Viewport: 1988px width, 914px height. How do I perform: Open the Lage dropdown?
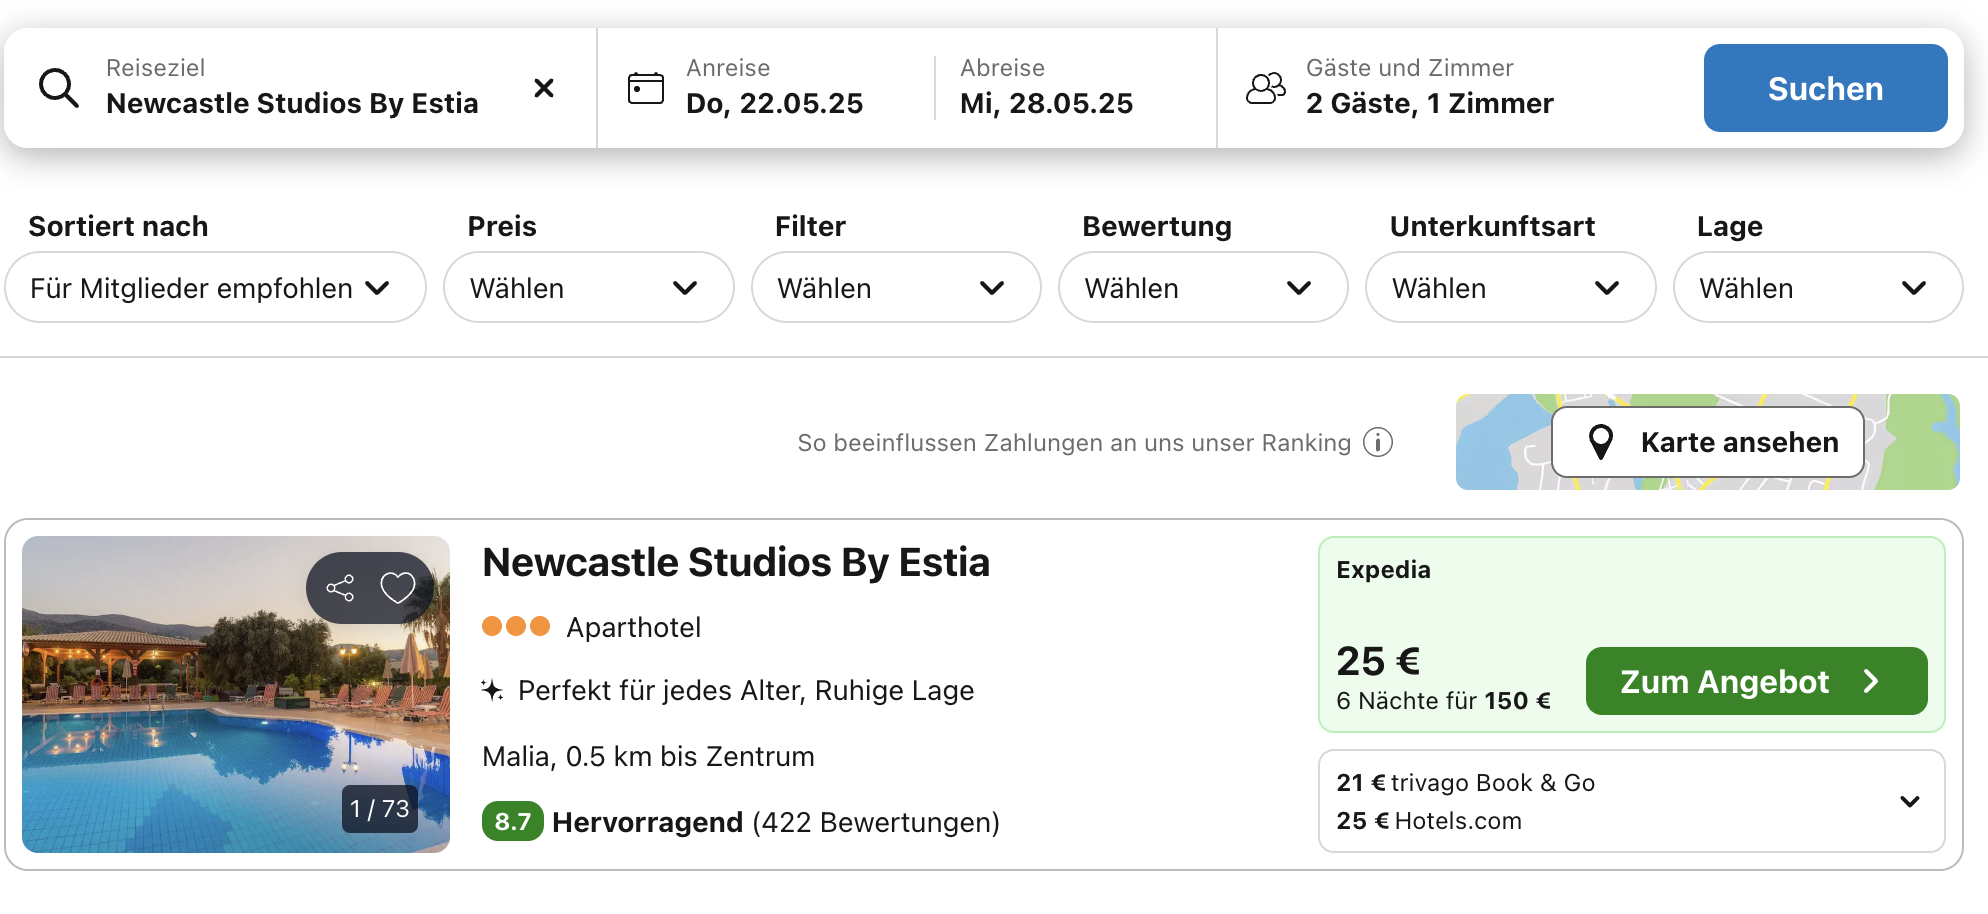pos(1818,288)
